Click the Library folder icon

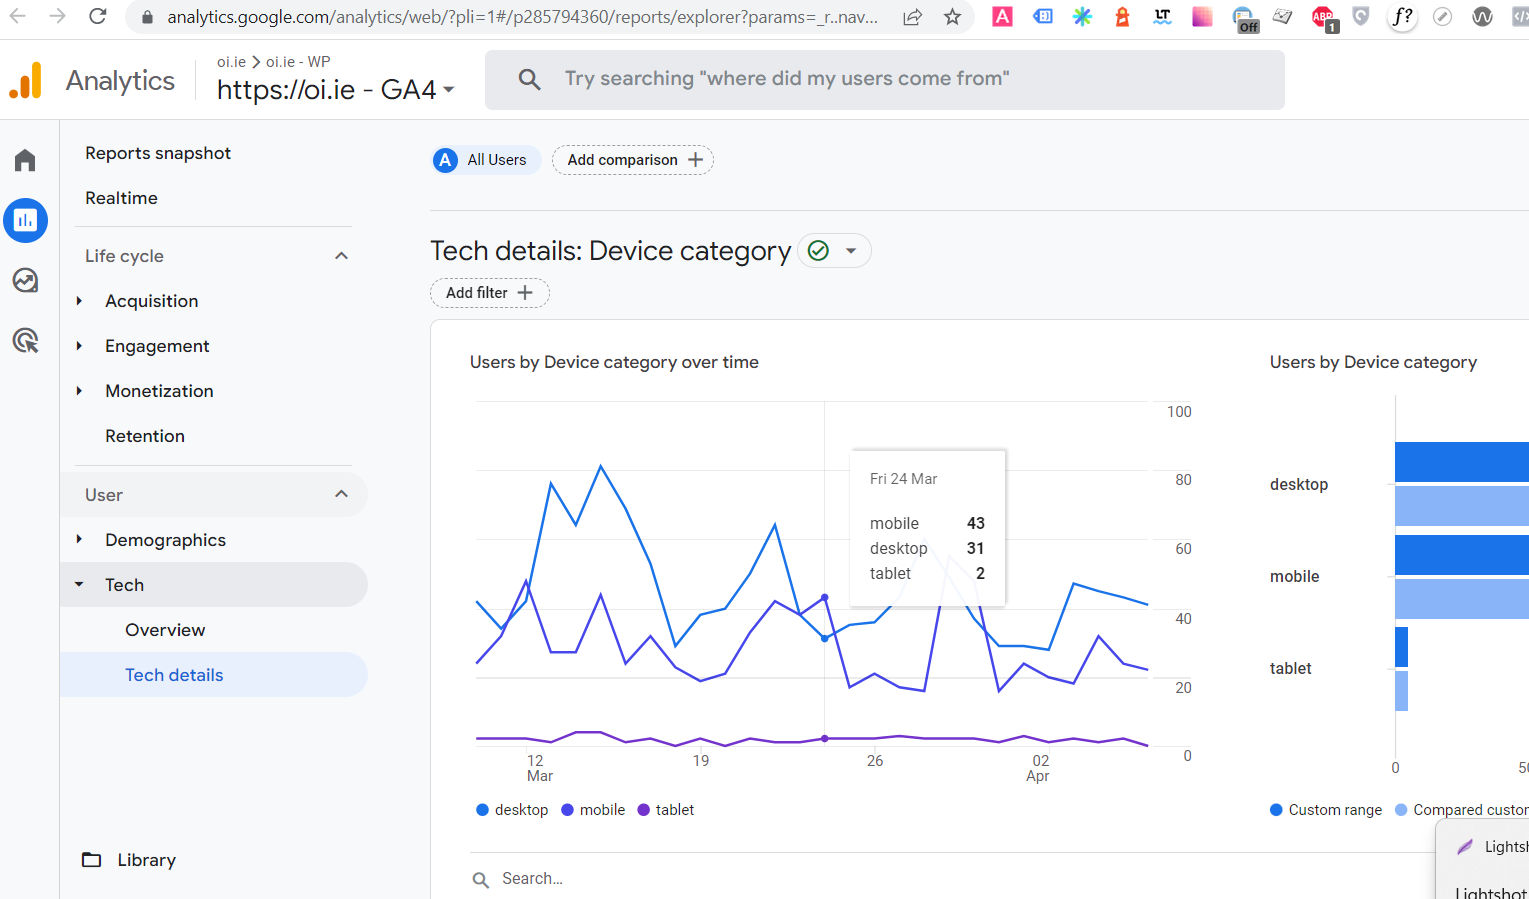pos(91,859)
